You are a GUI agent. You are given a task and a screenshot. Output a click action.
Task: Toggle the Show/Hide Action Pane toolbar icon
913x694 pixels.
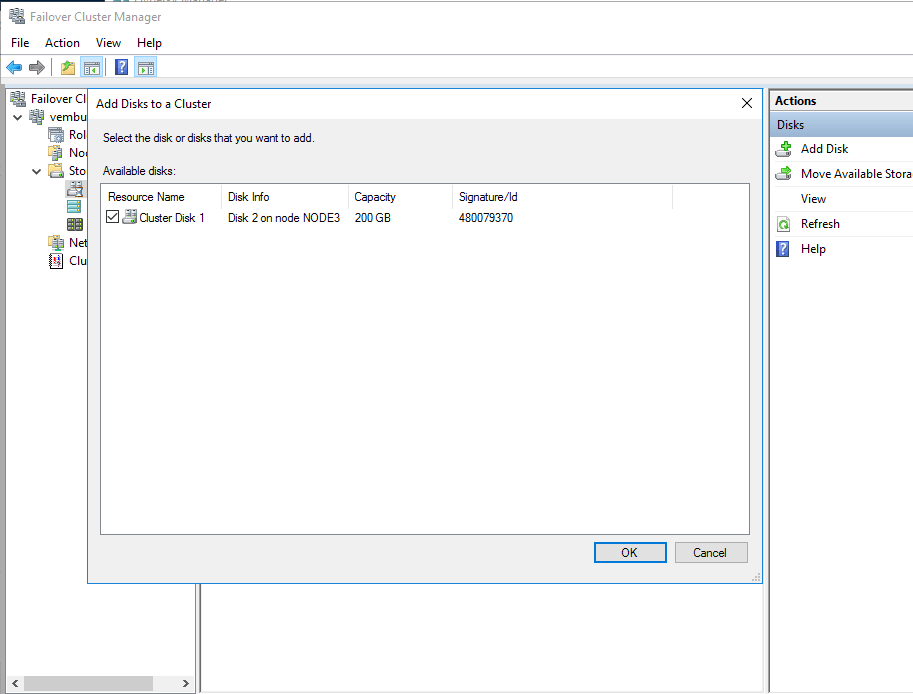(x=146, y=68)
